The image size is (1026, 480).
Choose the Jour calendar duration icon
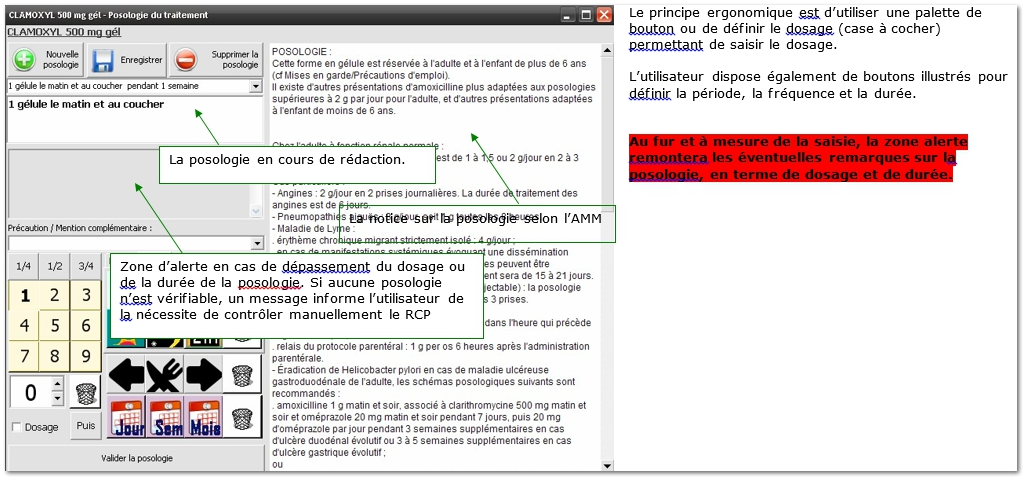click(126, 417)
